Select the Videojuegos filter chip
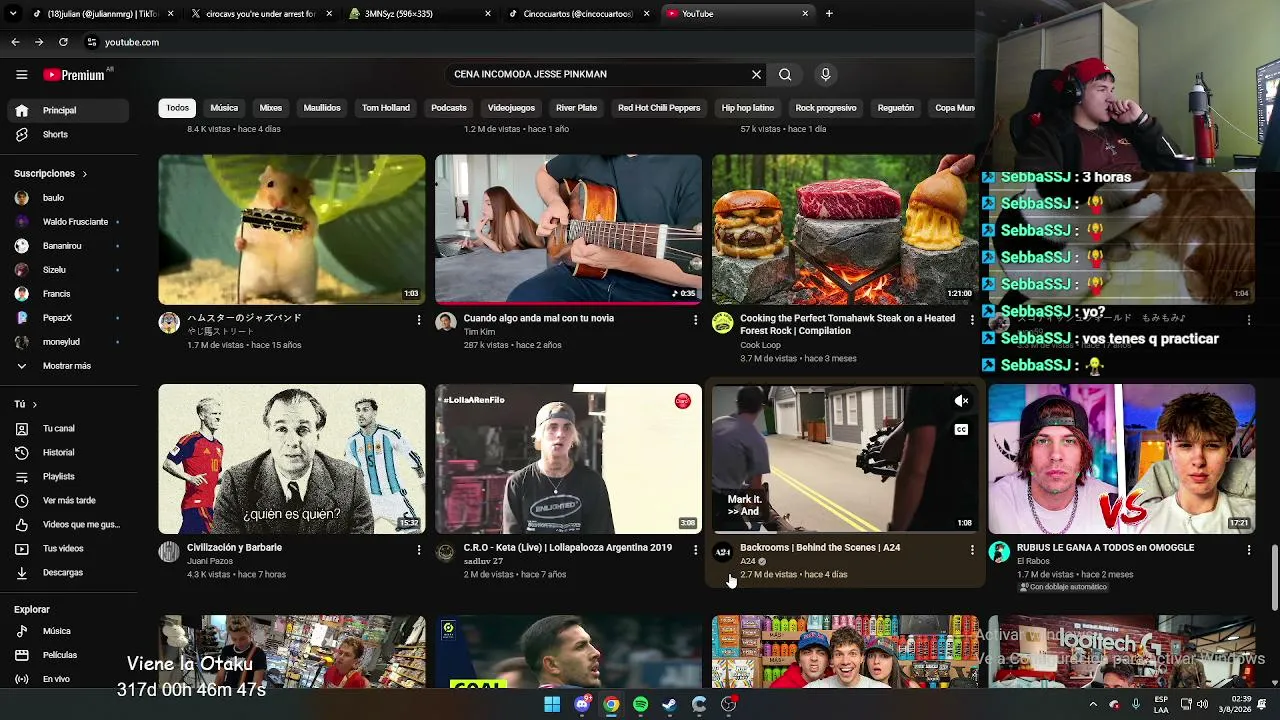 tap(511, 108)
